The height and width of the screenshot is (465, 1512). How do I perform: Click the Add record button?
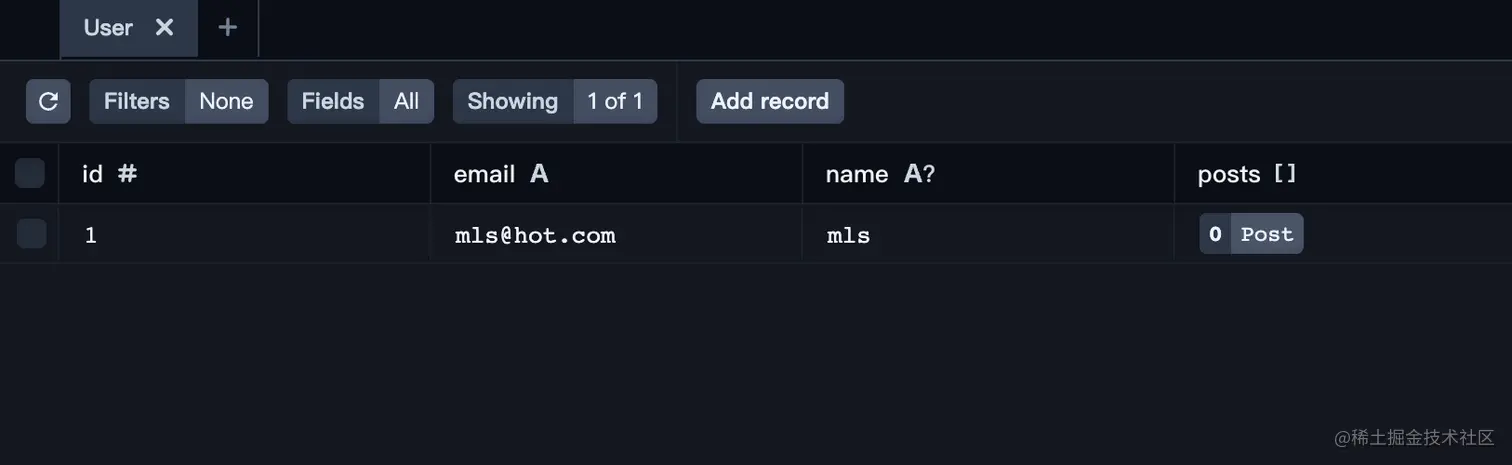click(x=769, y=102)
